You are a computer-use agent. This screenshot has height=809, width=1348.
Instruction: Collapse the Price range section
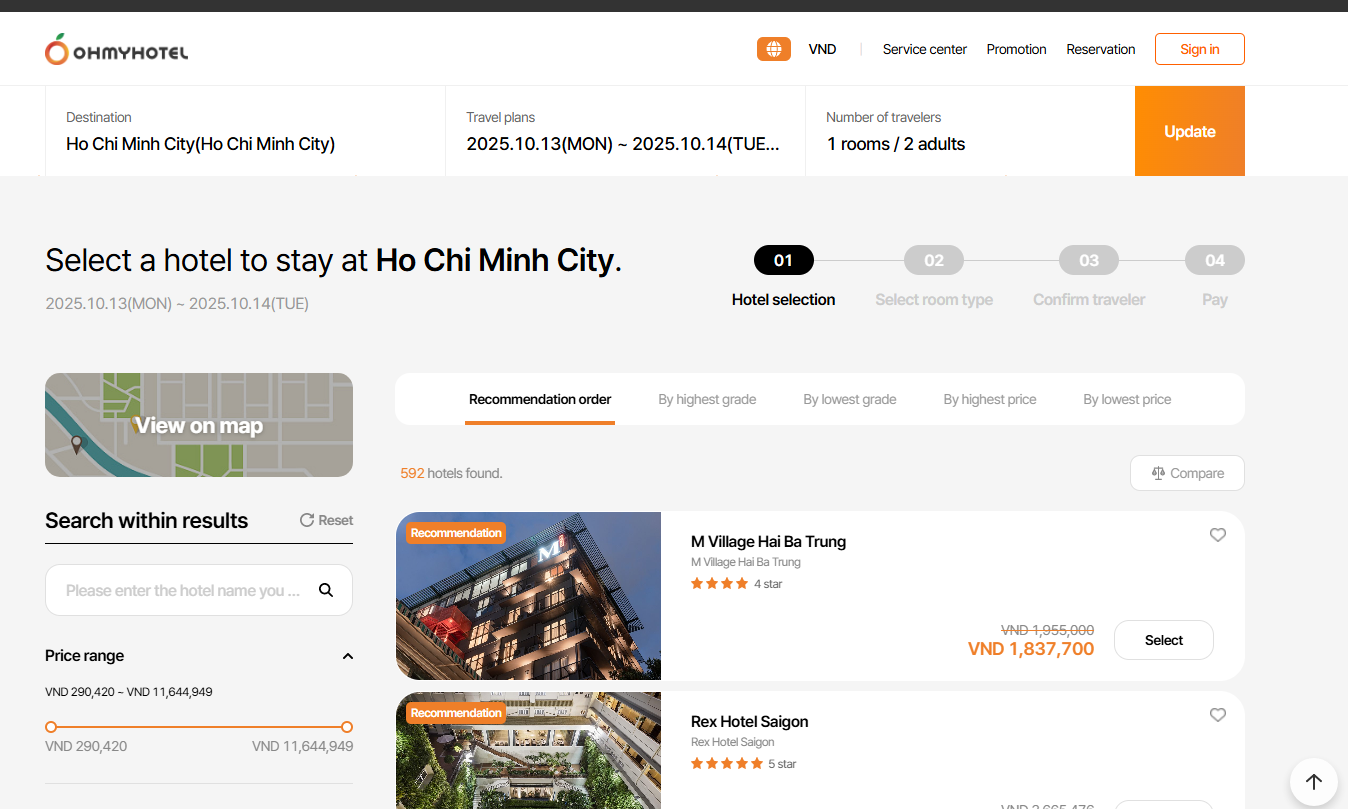point(348,656)
